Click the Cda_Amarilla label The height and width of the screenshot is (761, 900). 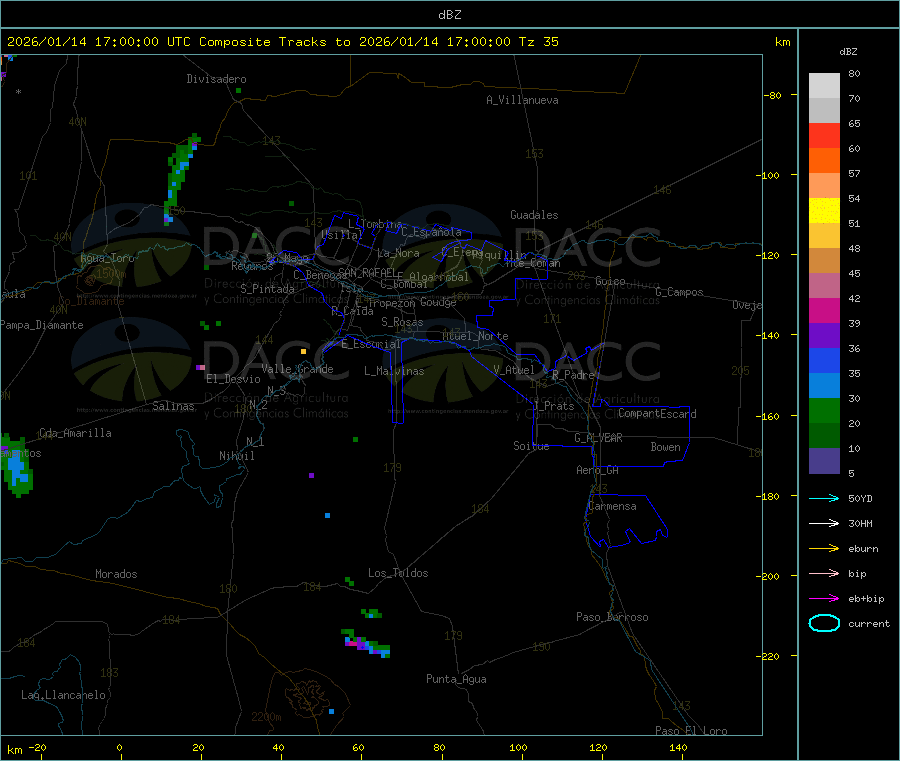[75, 433]
